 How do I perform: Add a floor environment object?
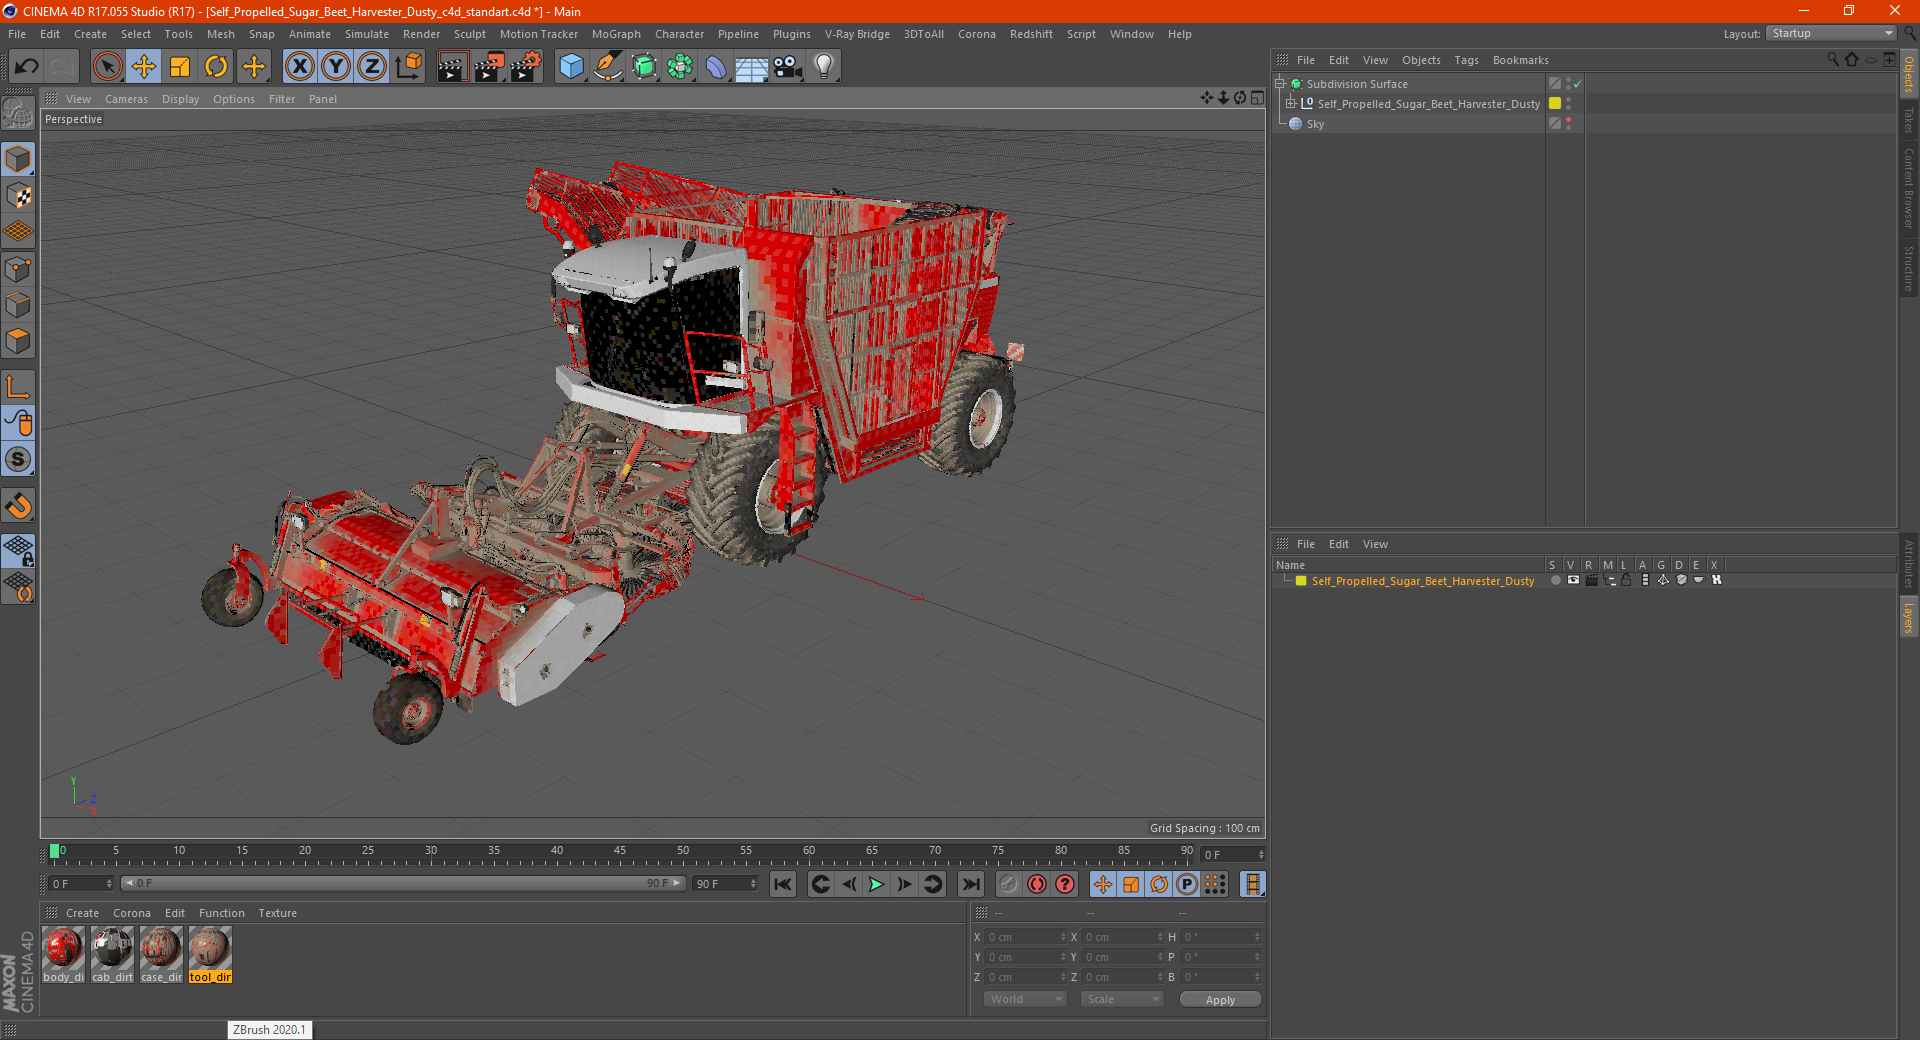(x=751, y=67)
